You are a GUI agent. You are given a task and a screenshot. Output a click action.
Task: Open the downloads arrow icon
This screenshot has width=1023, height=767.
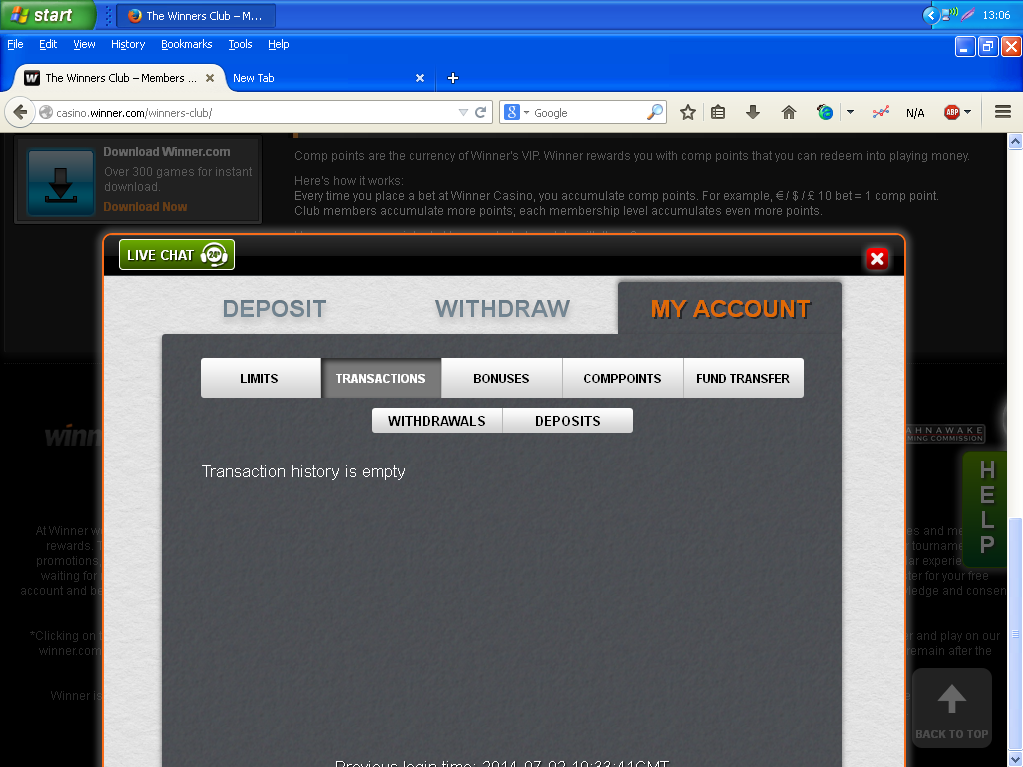click(753, 113)
